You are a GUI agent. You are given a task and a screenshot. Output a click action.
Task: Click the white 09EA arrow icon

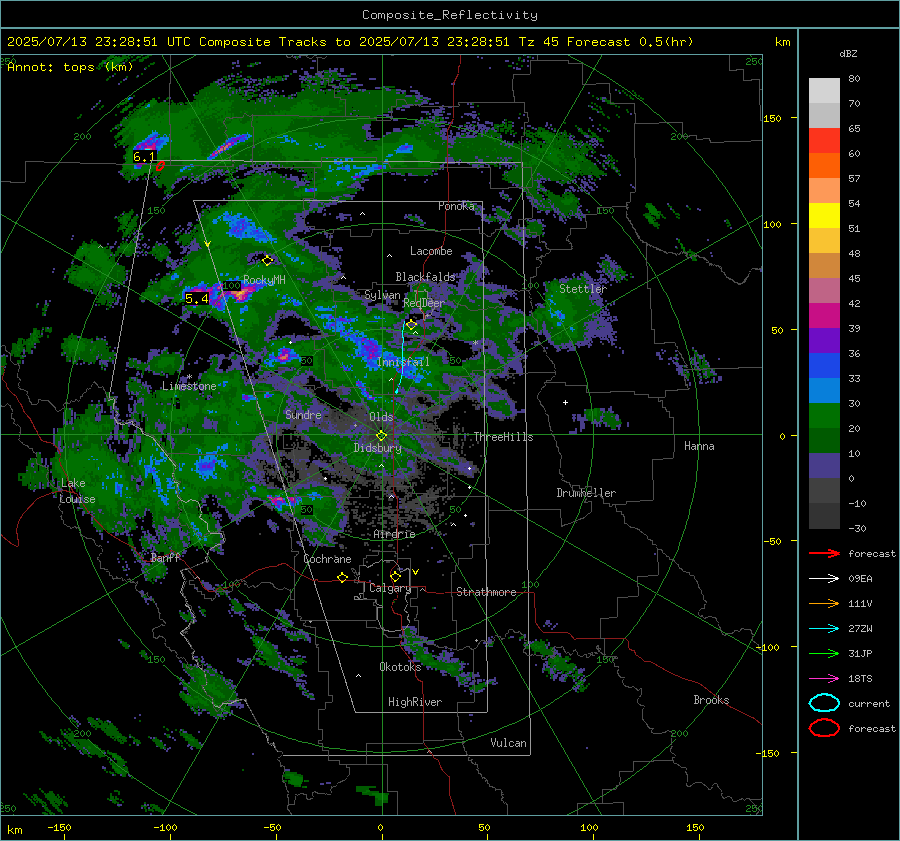[824, 578]
